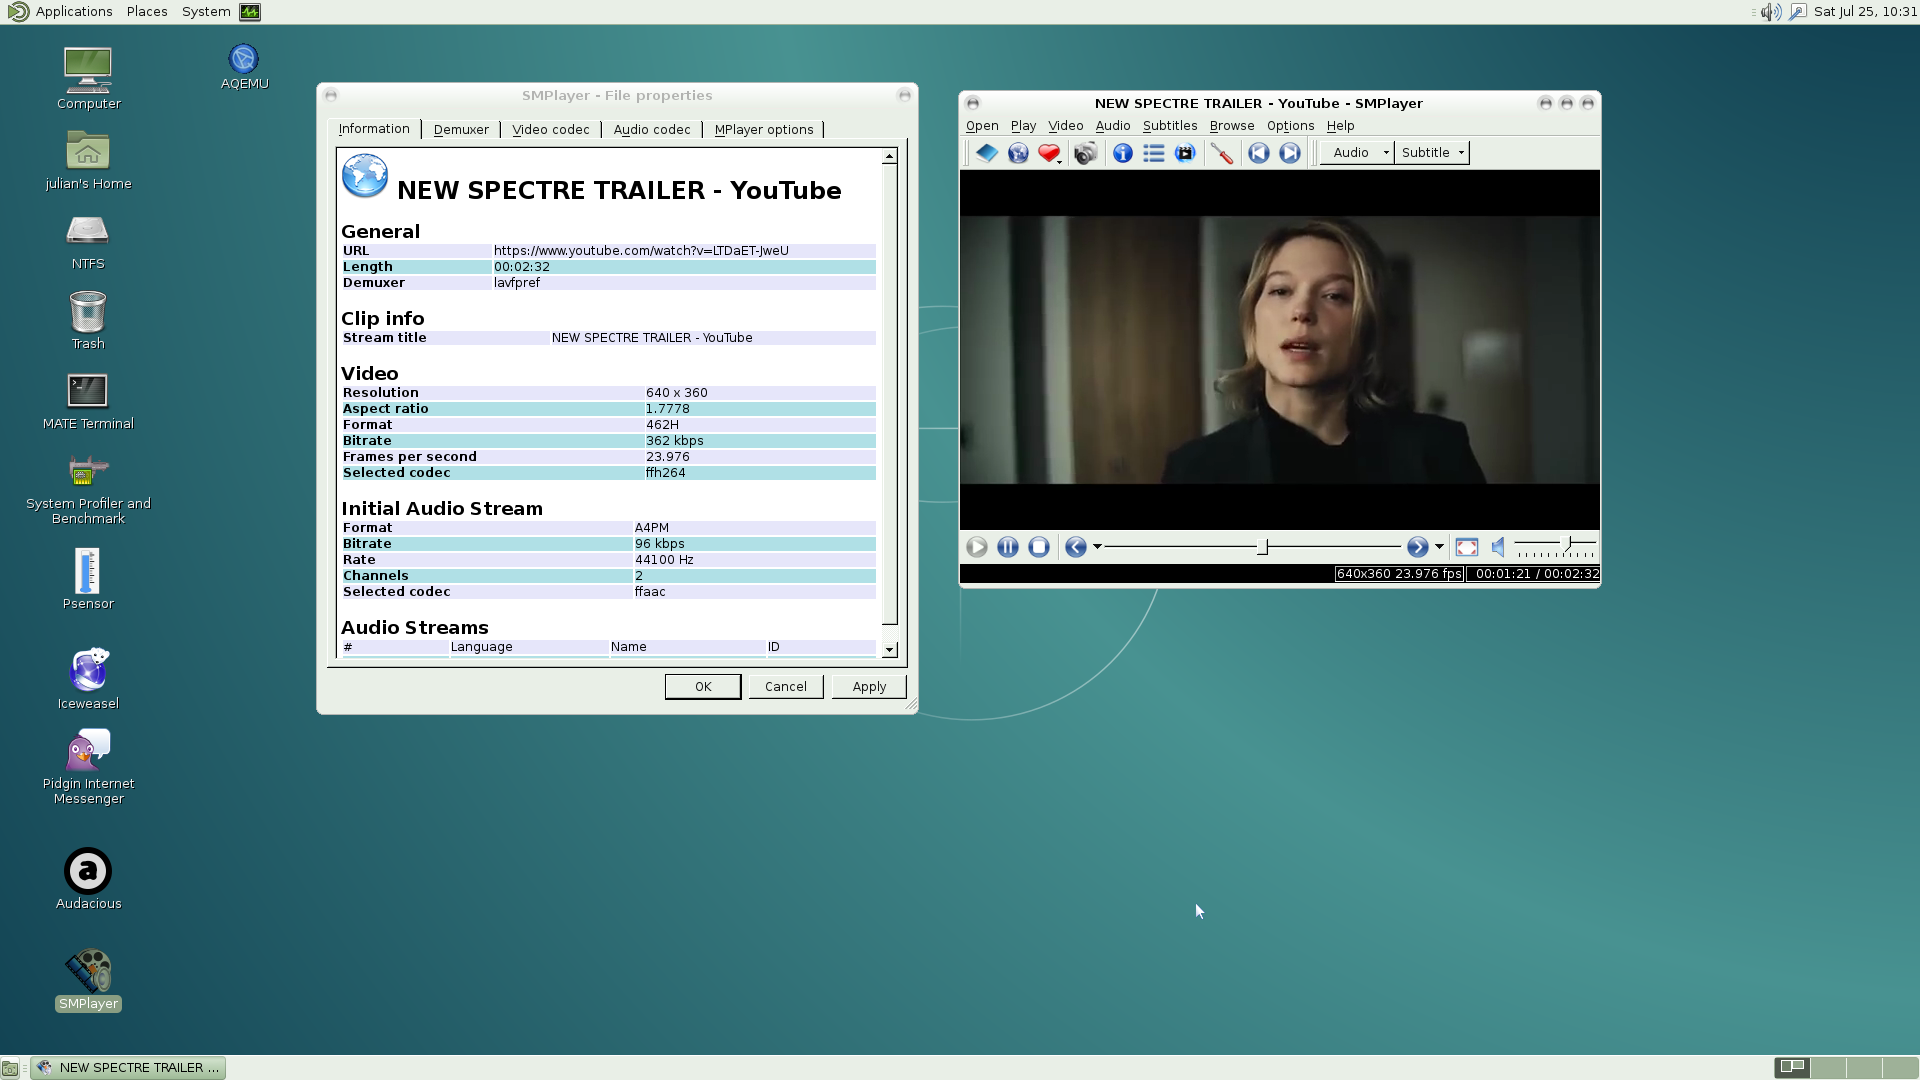The image size is (1920, 1080).
Task: Click the scroll down arrow in Information panel
Action: pos(889,650)
